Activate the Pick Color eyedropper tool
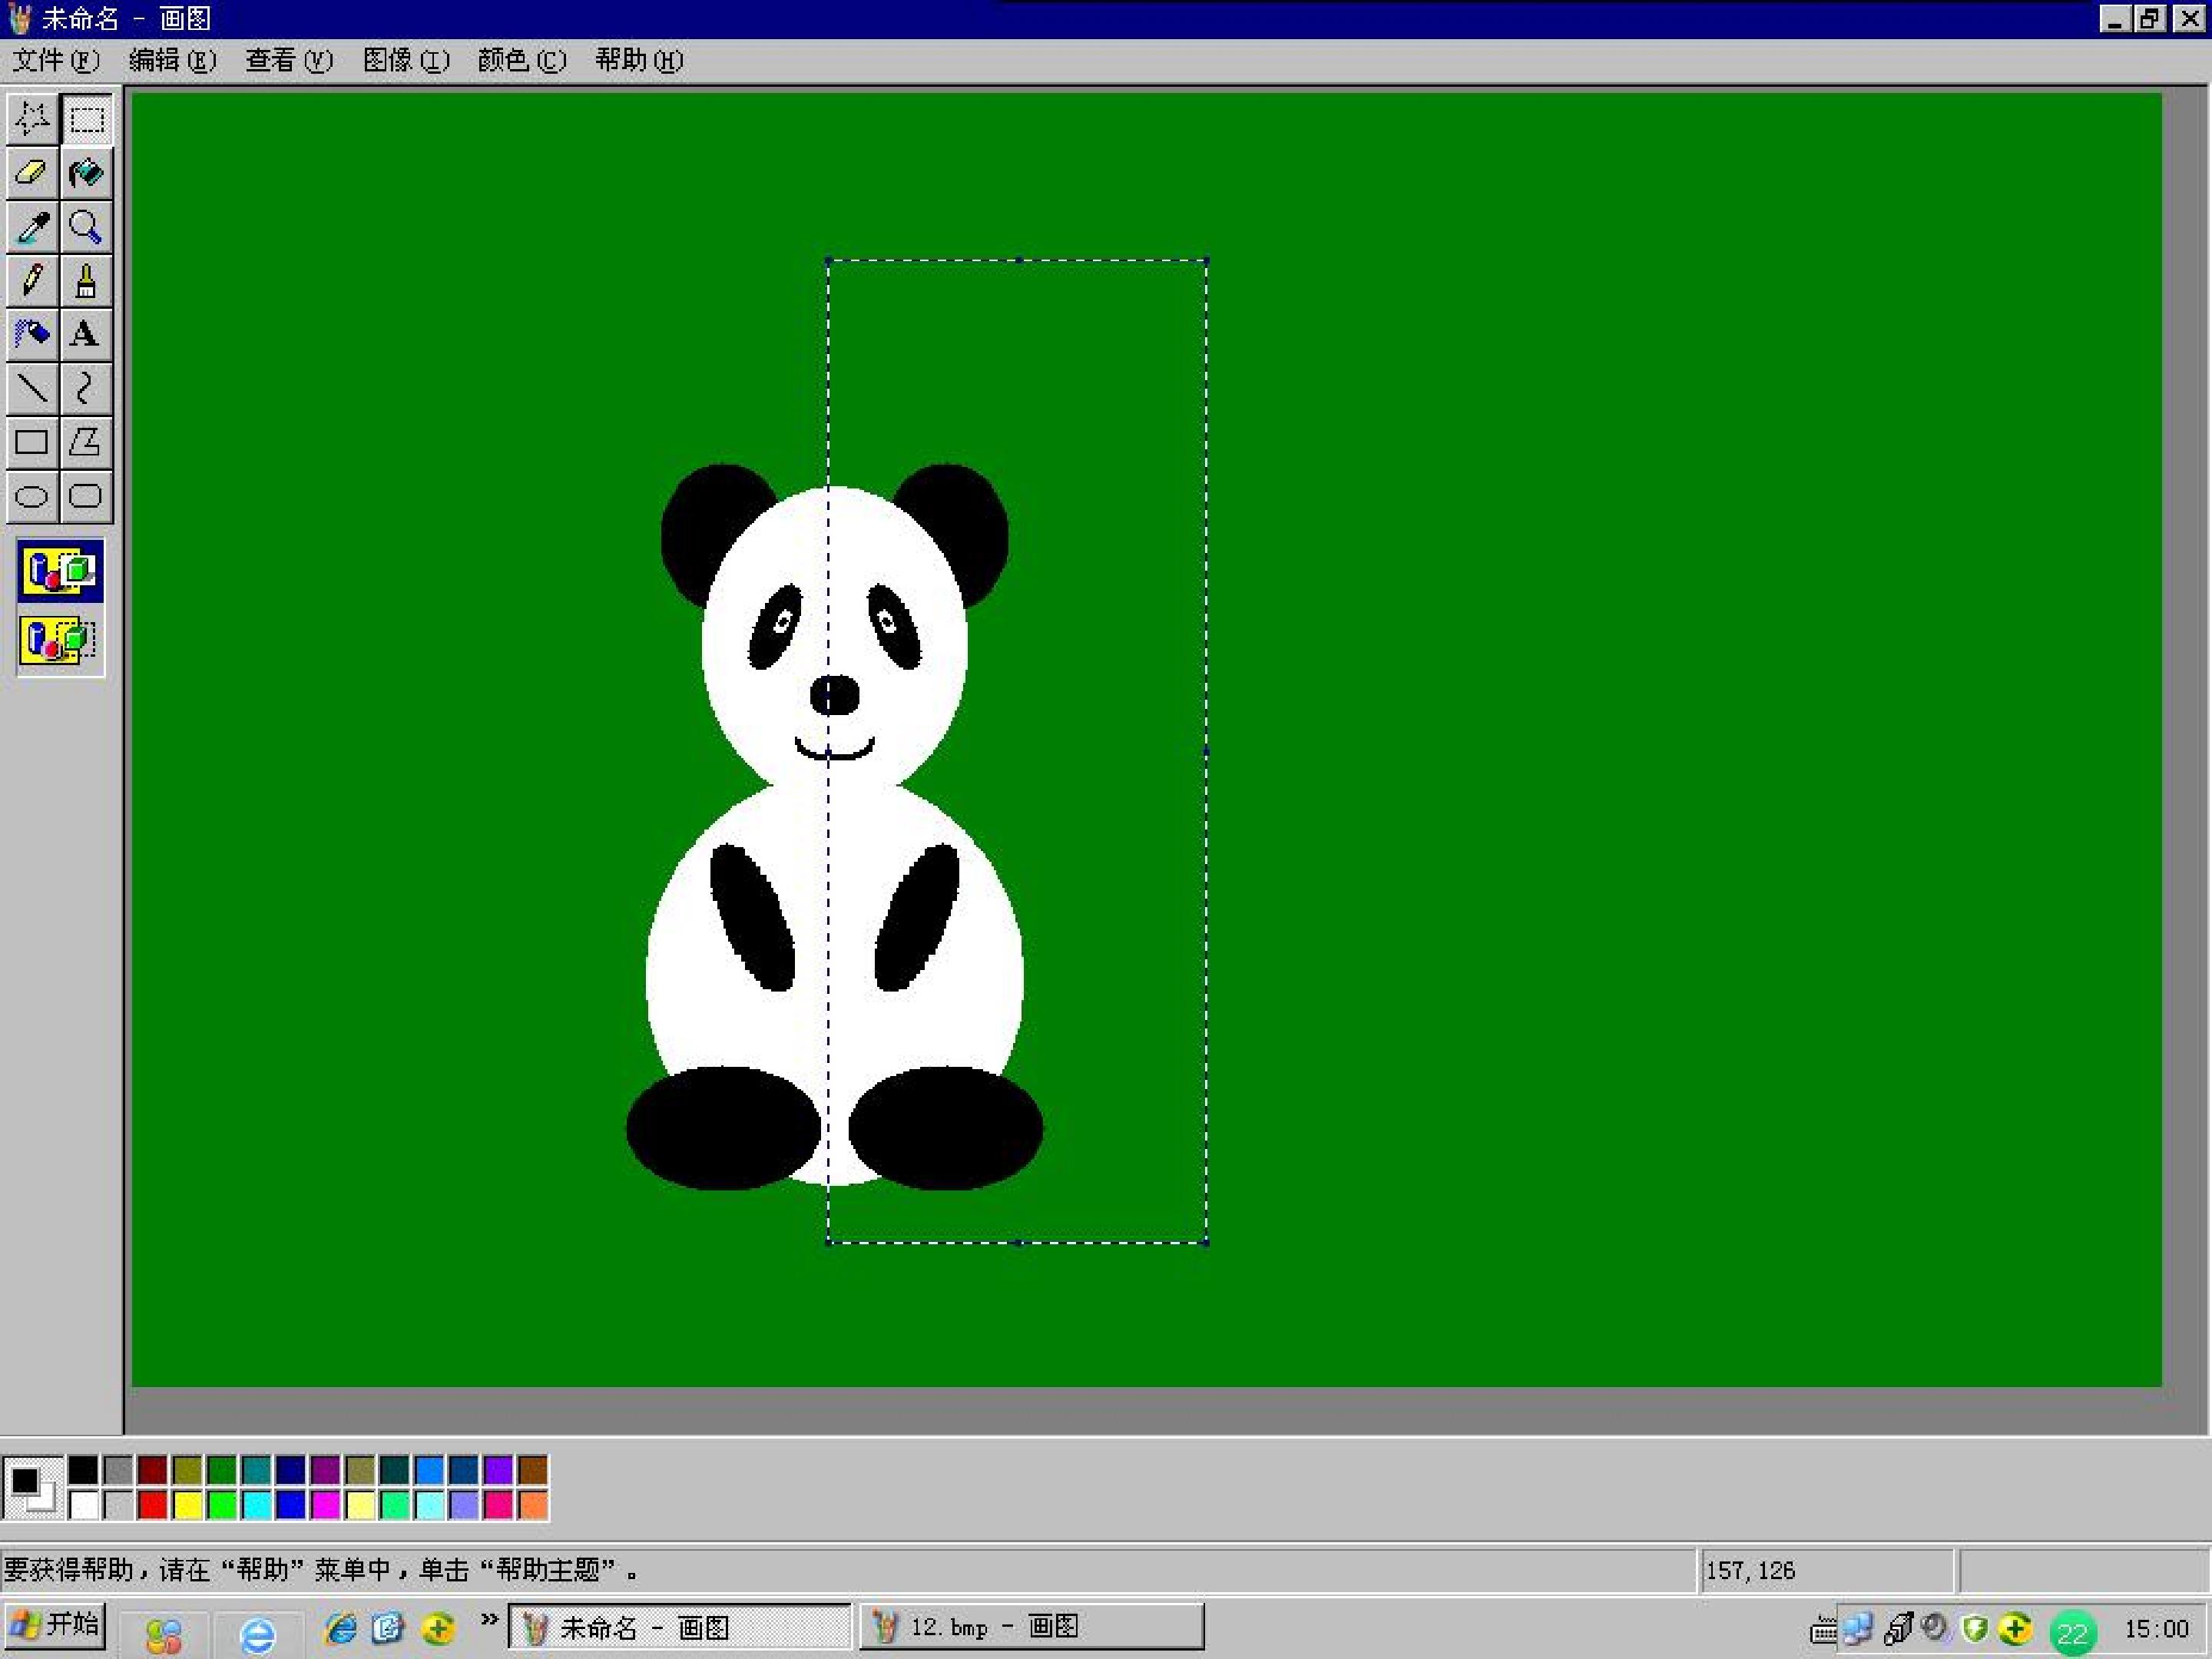 pyautogui.click(x=33, y=227)
